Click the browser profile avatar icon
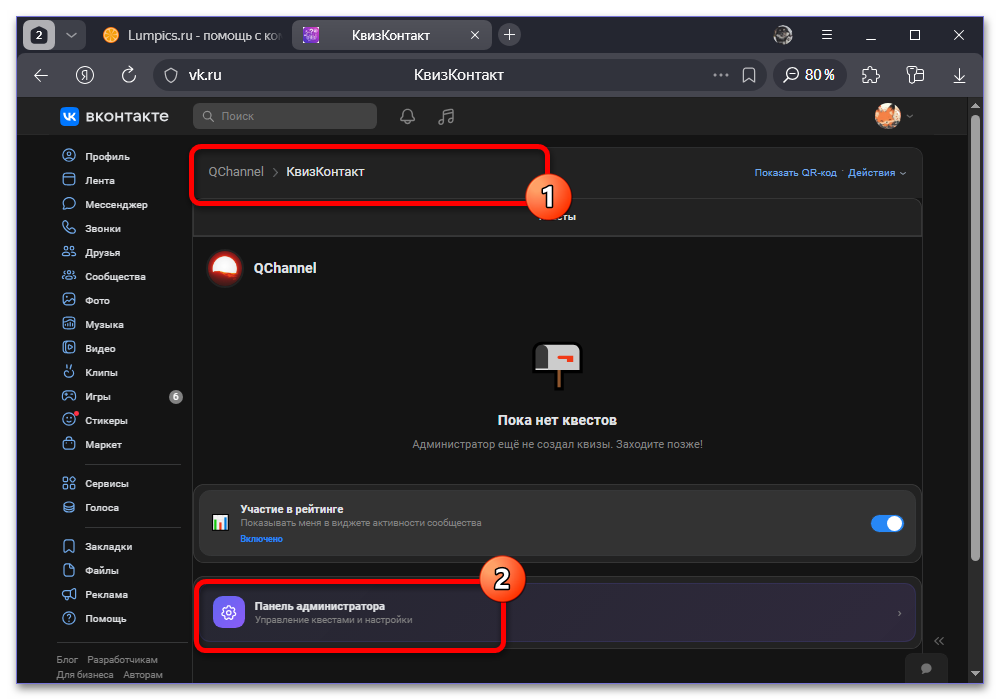This screenshot has height=700, width=1000. [x=783, y=35]
